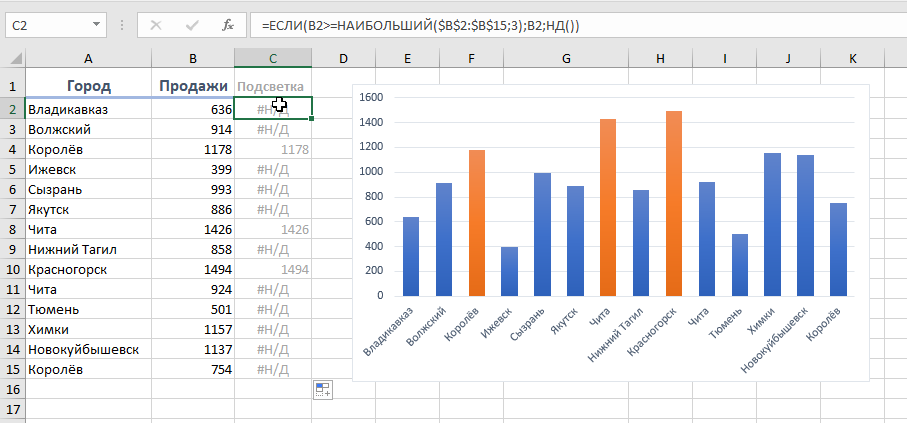Image resolution: width=907 pixels, height=423 pixels.
Task: Select the #Н/Д cell in Волжский row
Action: pos(273,130)
